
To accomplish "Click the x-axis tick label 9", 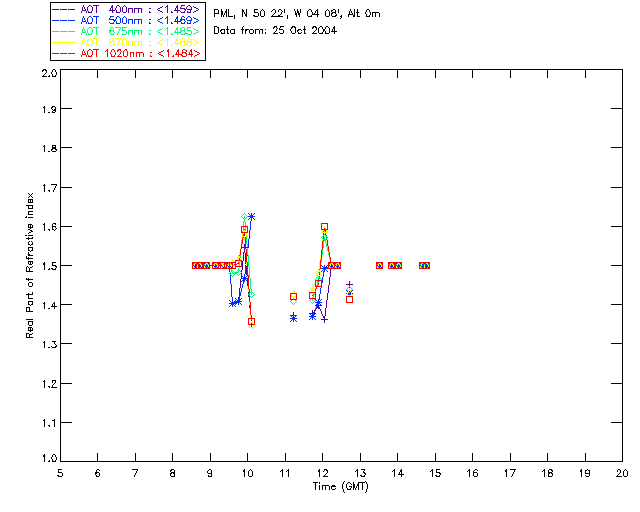I will 210,473.
